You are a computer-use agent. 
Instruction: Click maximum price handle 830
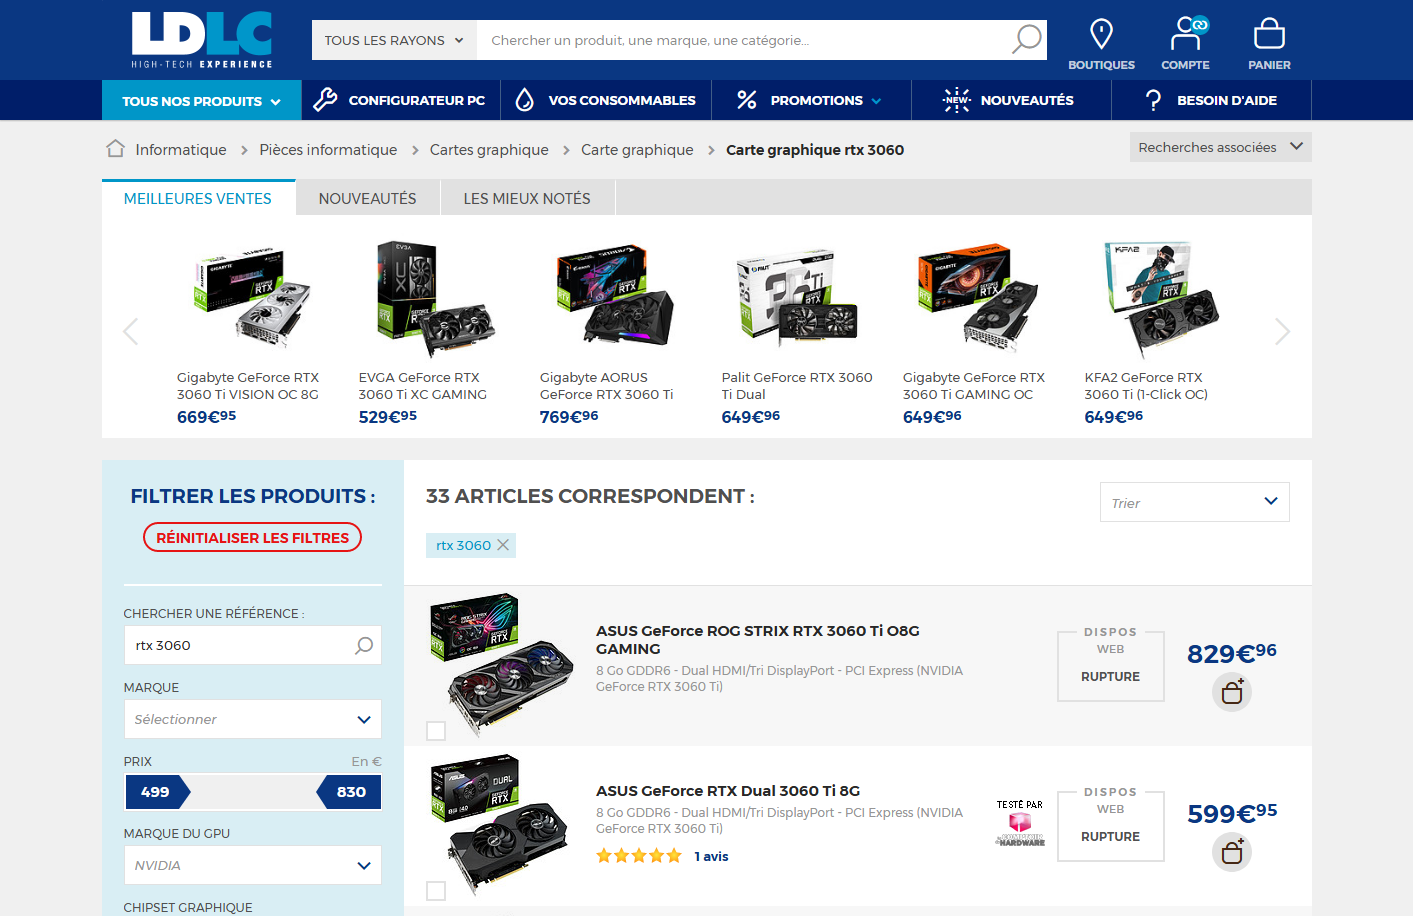349,792
